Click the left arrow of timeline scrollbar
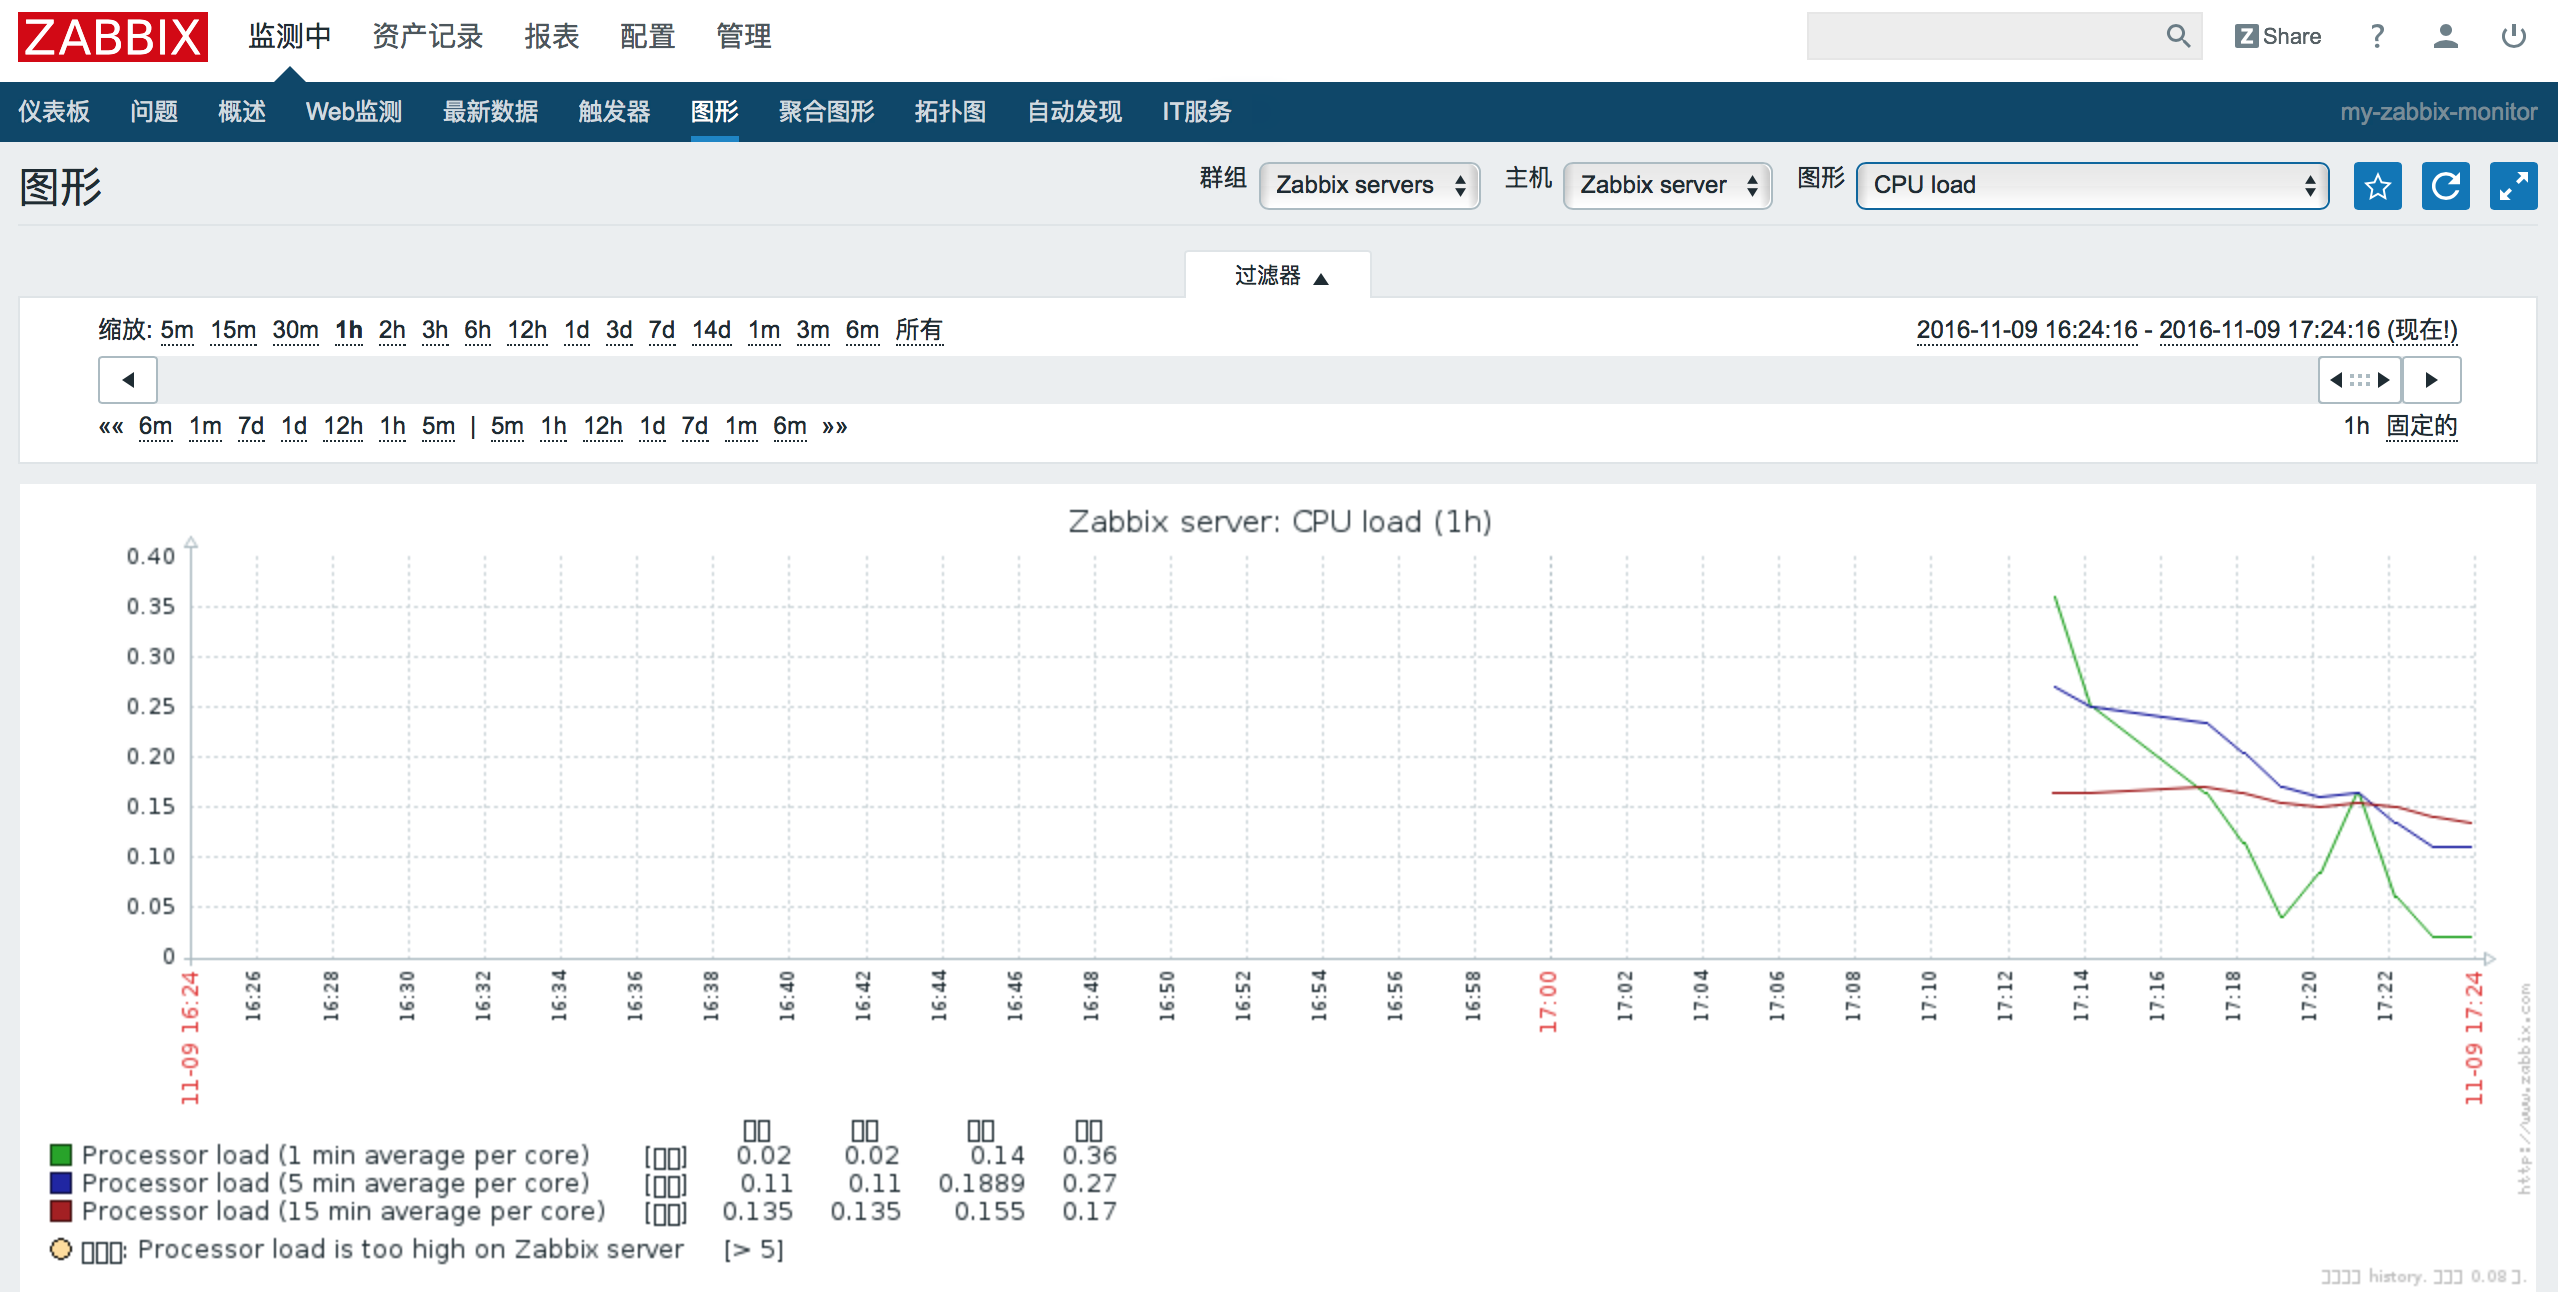Screen dimensions: 2558x1292 (x=128, y=380)
